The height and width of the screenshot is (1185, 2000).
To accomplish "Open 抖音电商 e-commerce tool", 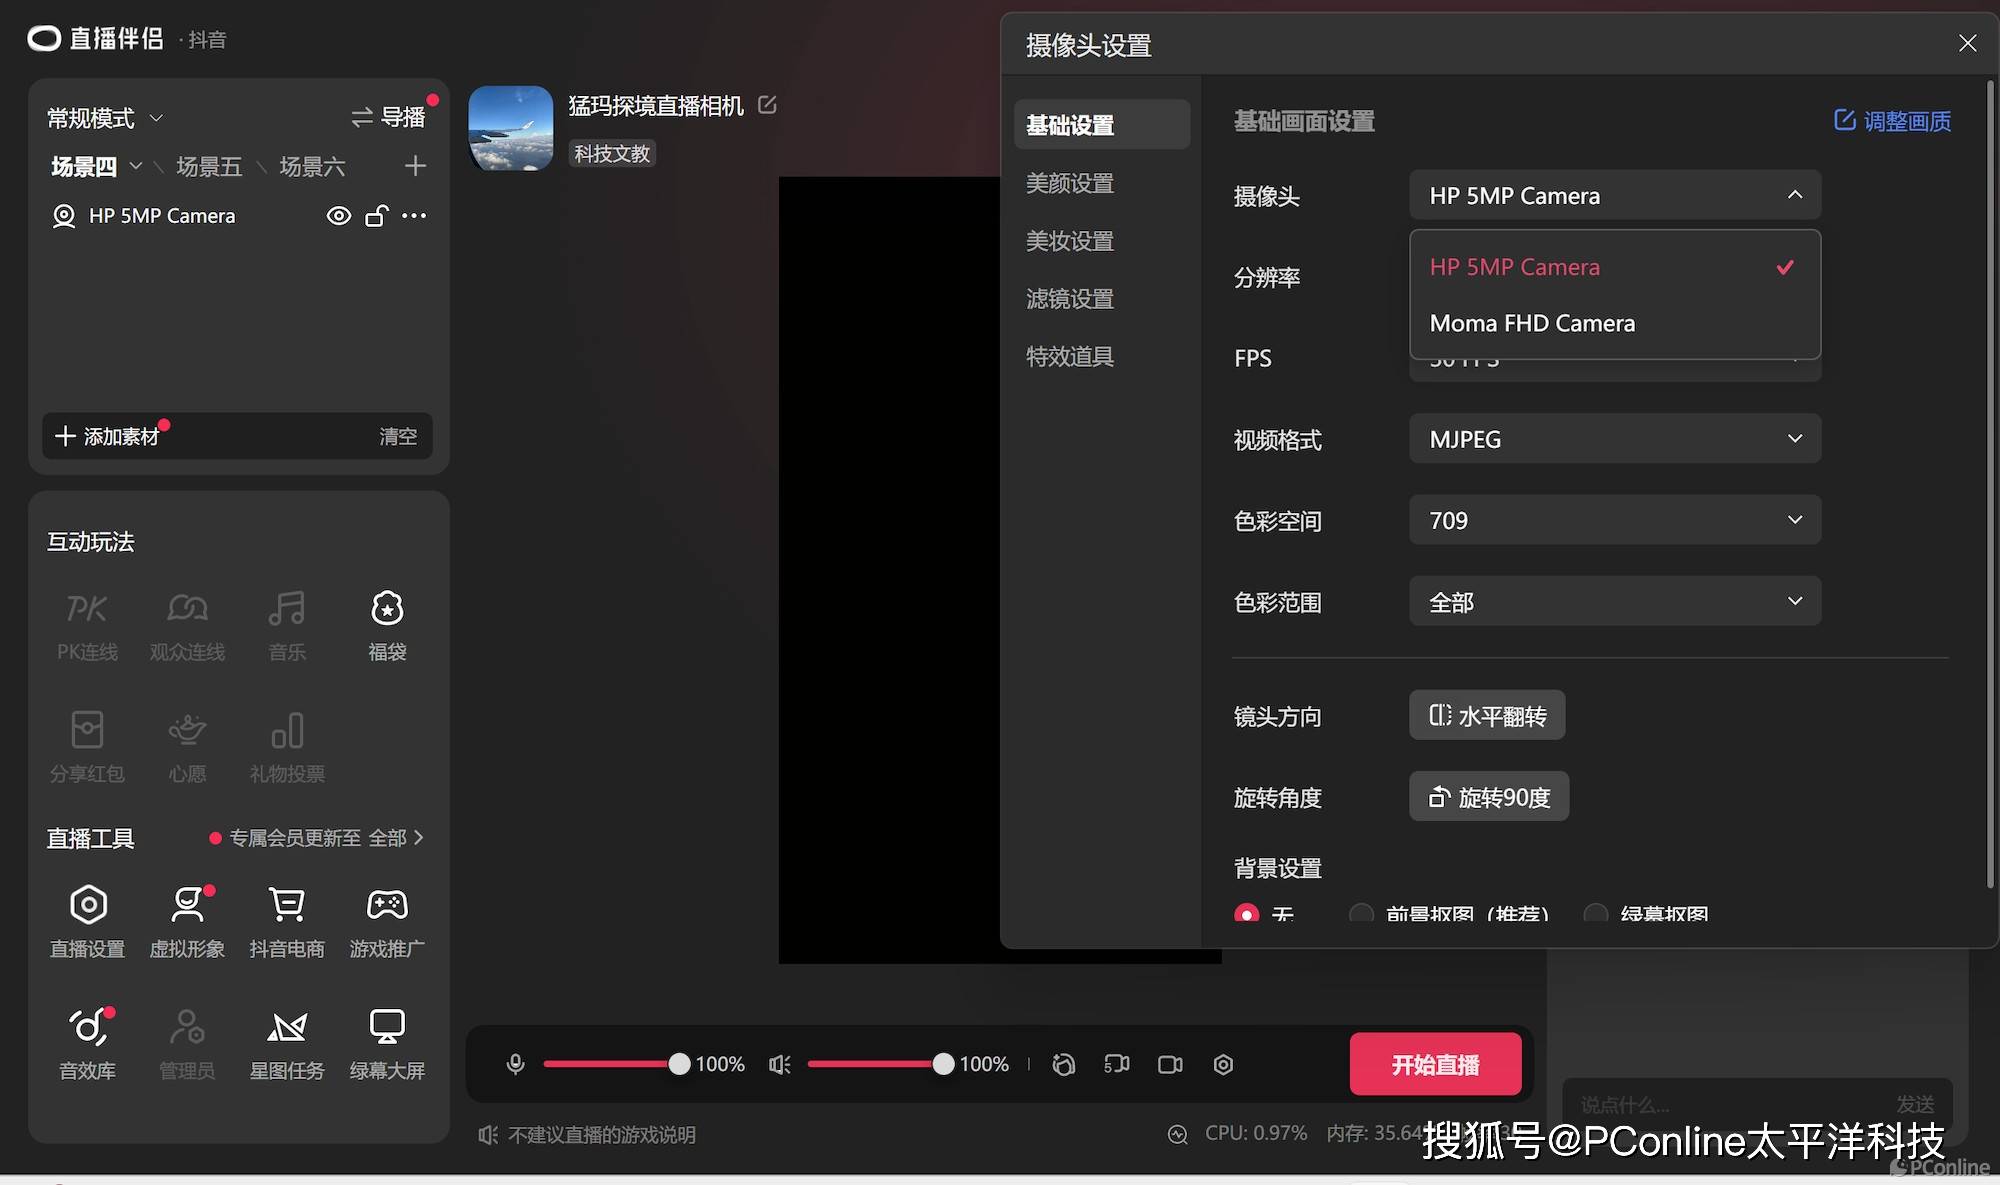I will pos(287,921).
